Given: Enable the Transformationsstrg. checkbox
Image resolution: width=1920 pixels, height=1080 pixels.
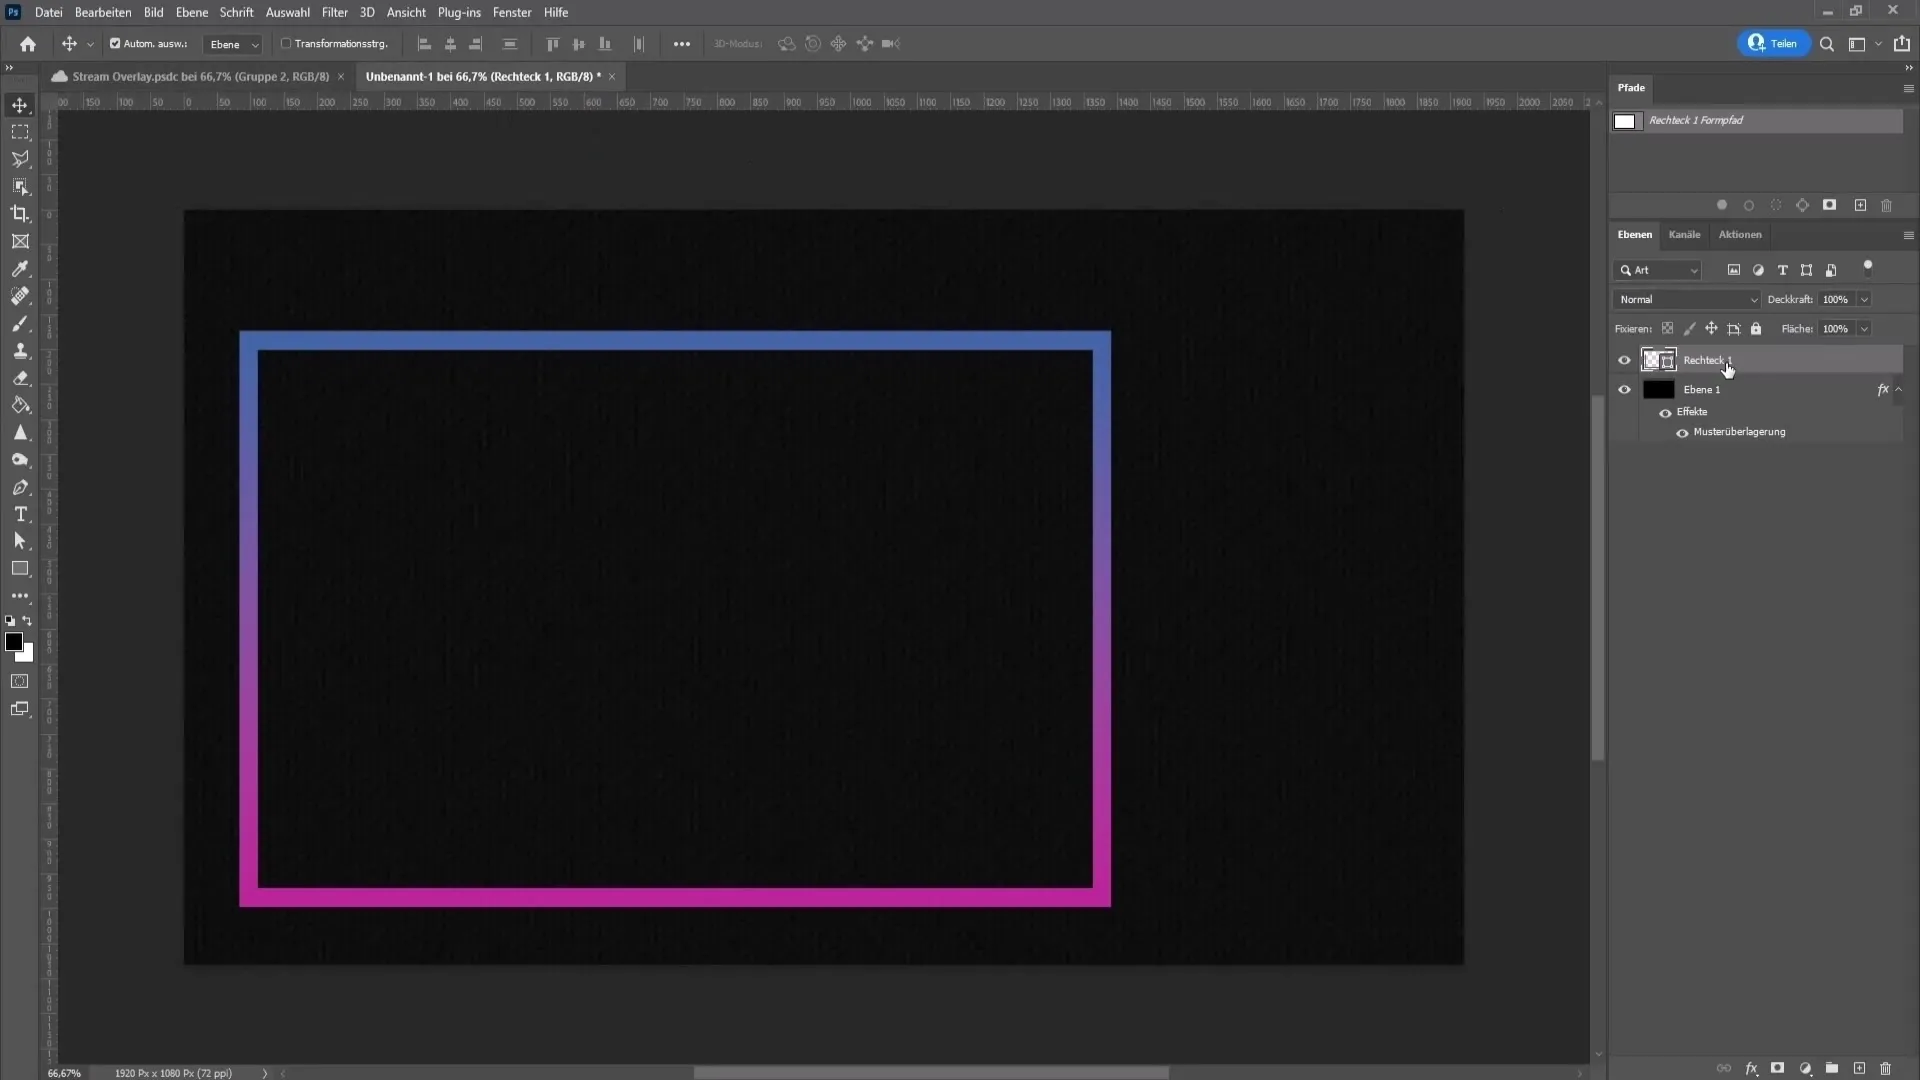Looking at the screenshot, I should [x=286, y=44].
